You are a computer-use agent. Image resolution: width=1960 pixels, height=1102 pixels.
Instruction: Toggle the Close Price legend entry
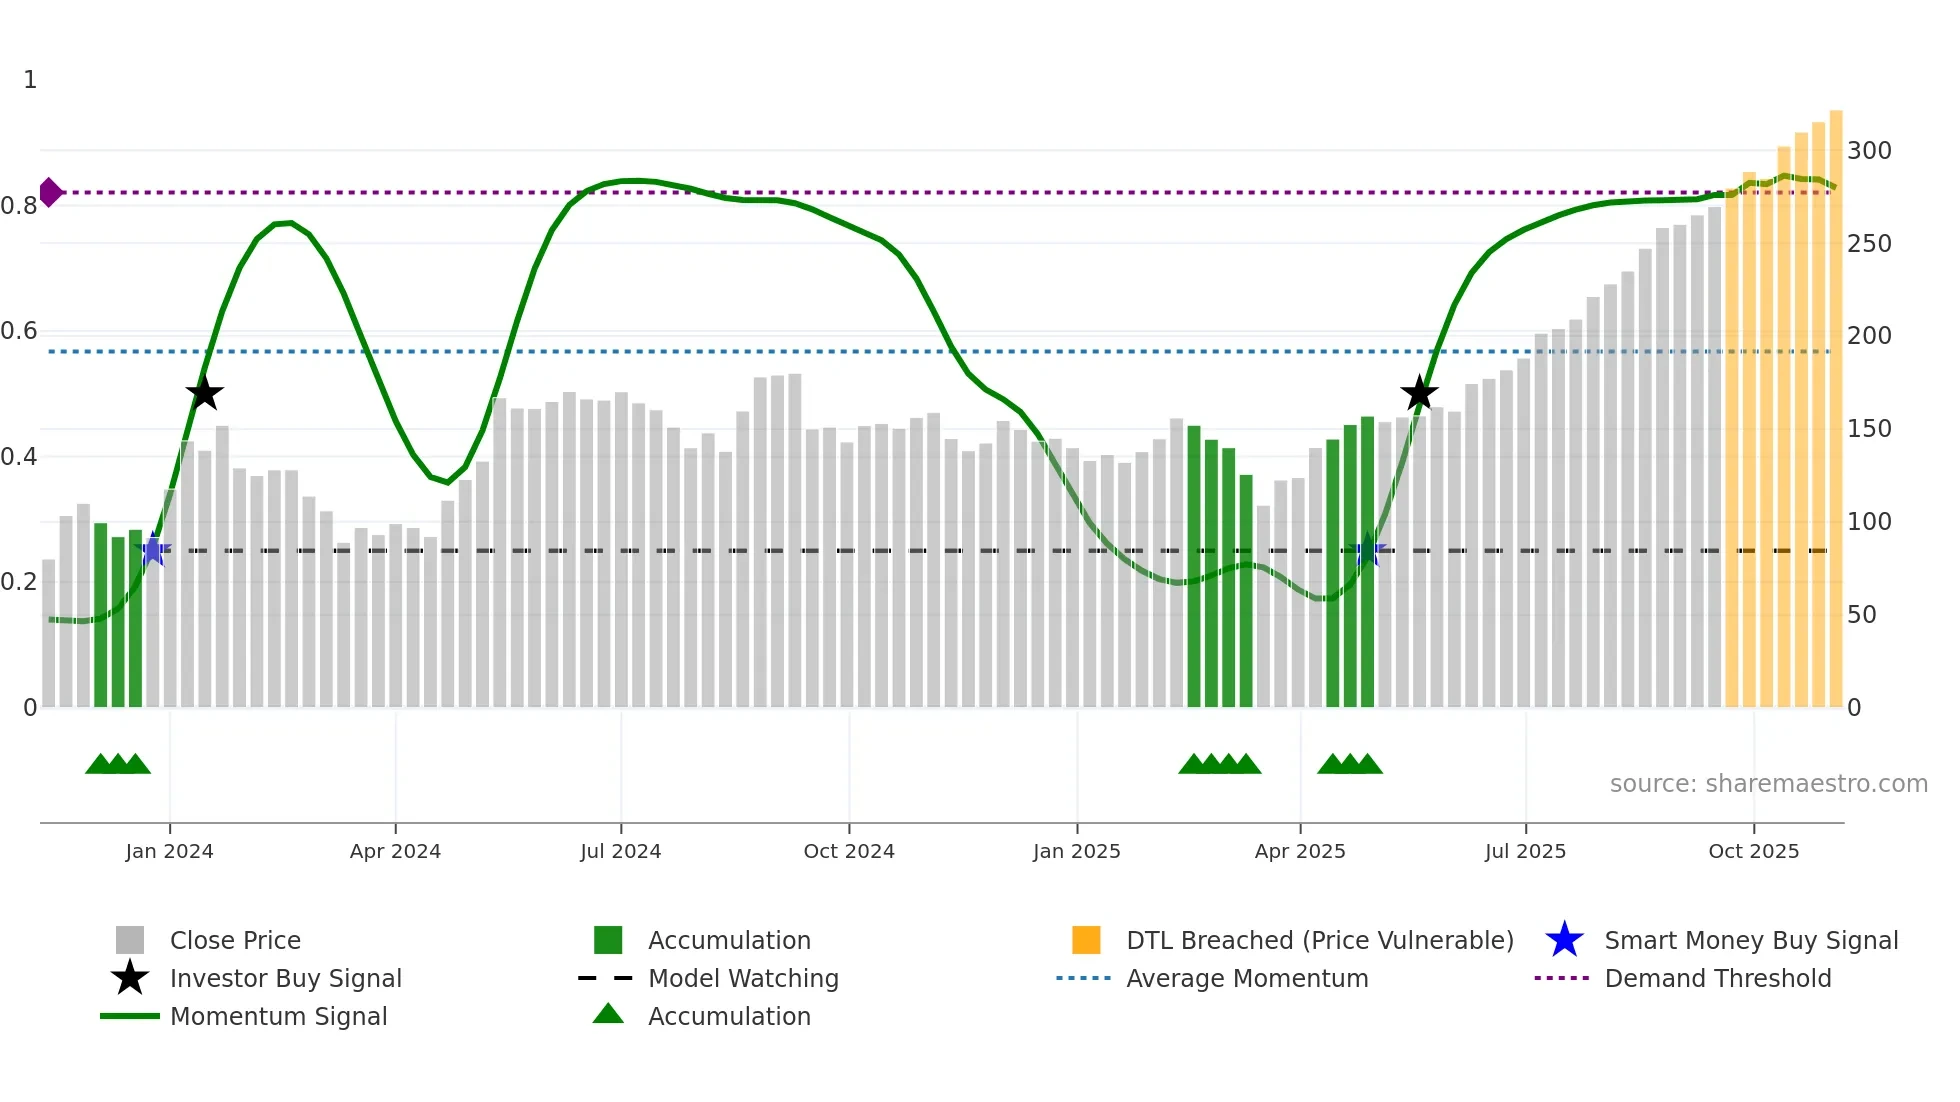pyautogui.click(x=234, y=940)
